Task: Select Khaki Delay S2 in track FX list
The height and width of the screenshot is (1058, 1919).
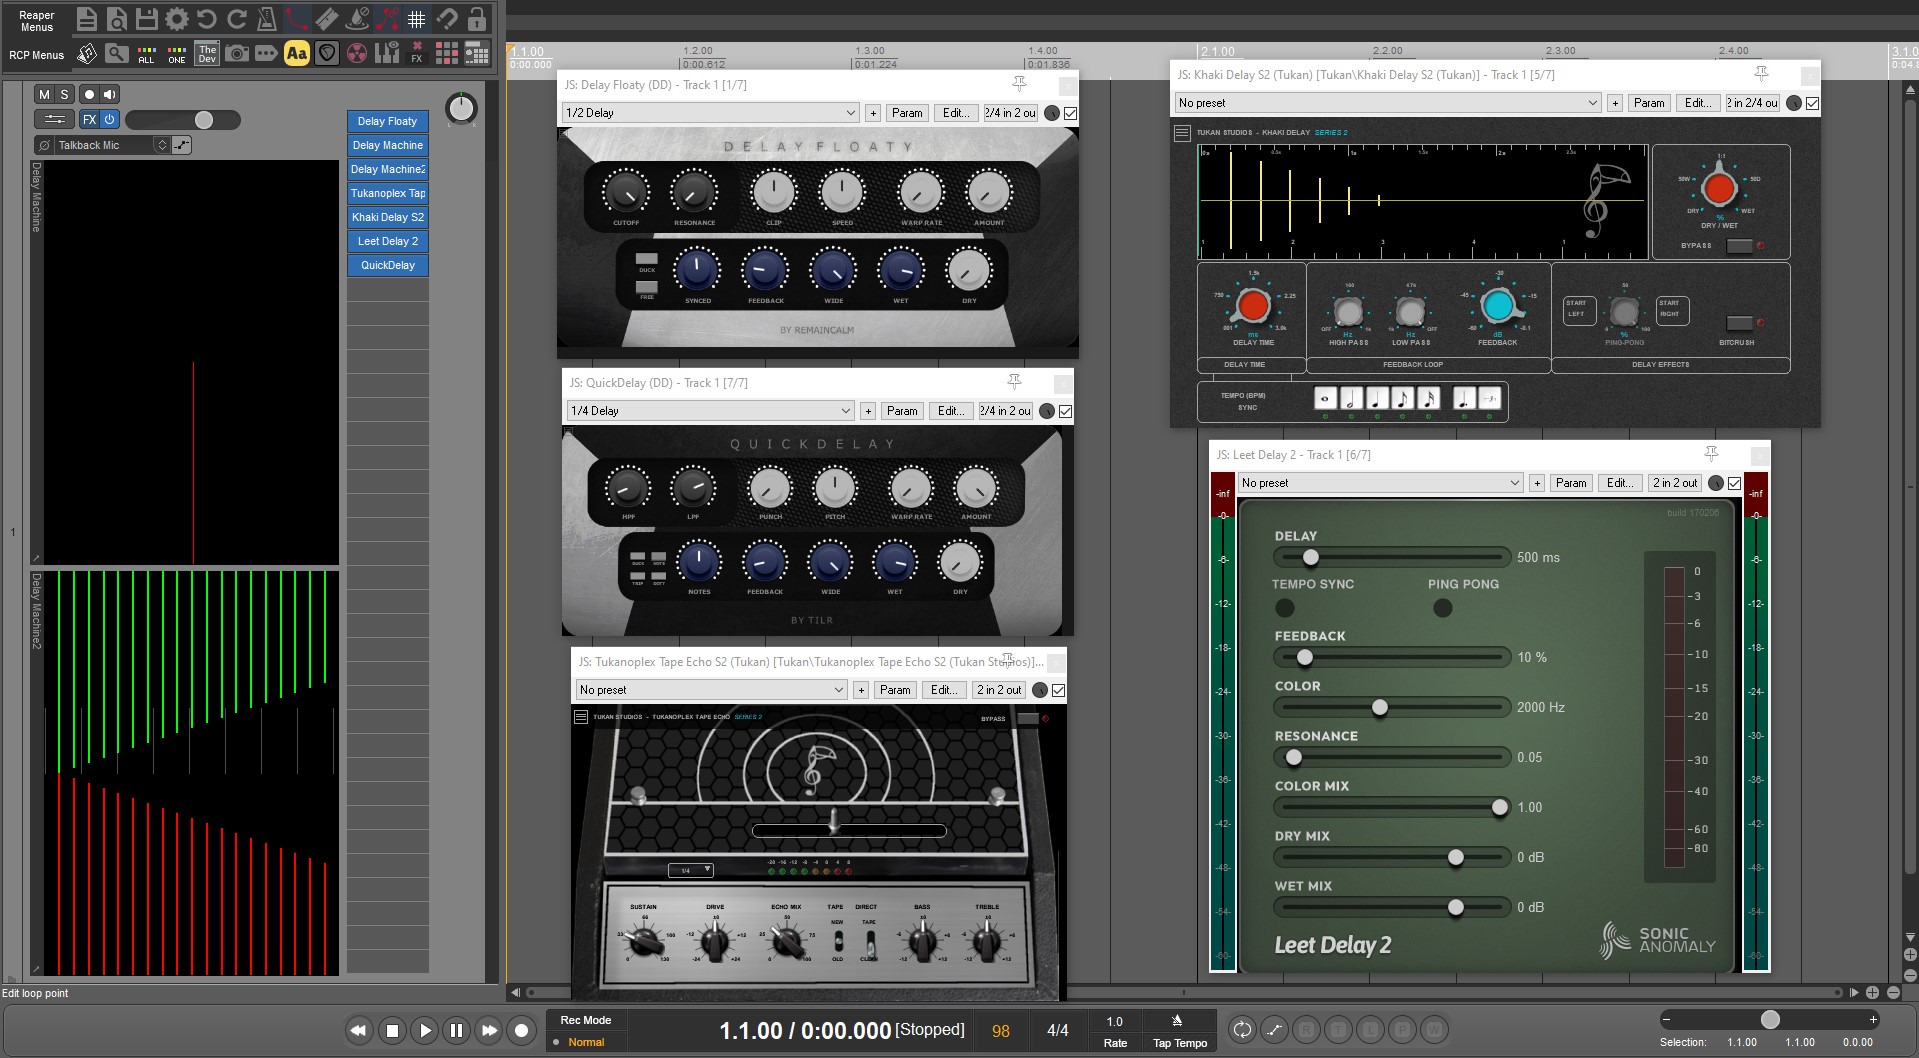Action: [388, 217]
